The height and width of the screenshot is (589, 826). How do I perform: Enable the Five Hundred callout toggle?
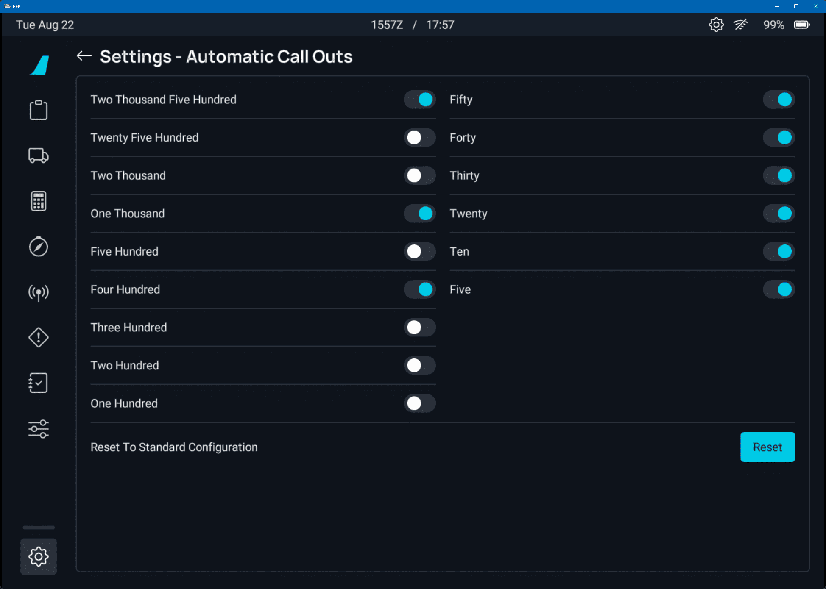pos(420,252)
